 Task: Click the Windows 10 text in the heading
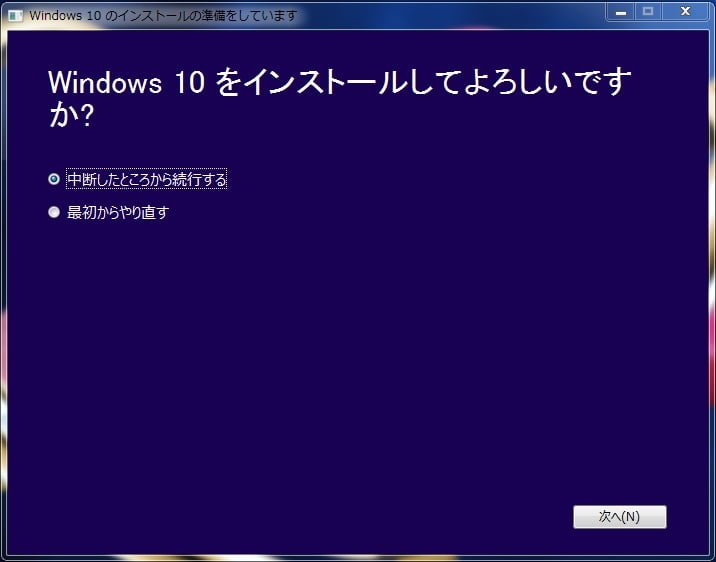click(126, 83)
